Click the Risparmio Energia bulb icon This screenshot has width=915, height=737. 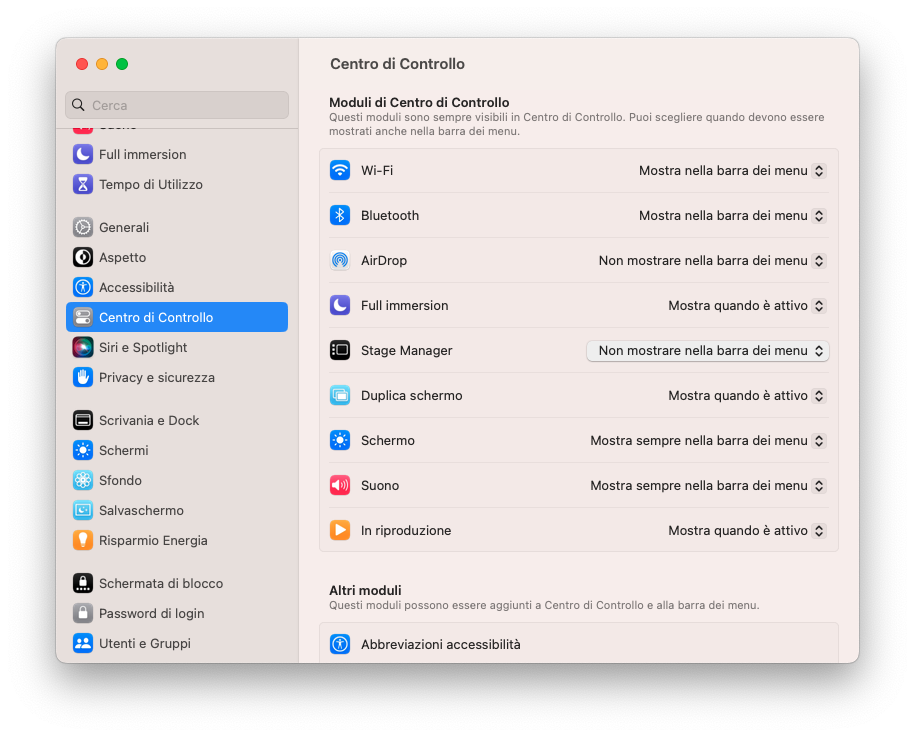[x=83, y=540]
